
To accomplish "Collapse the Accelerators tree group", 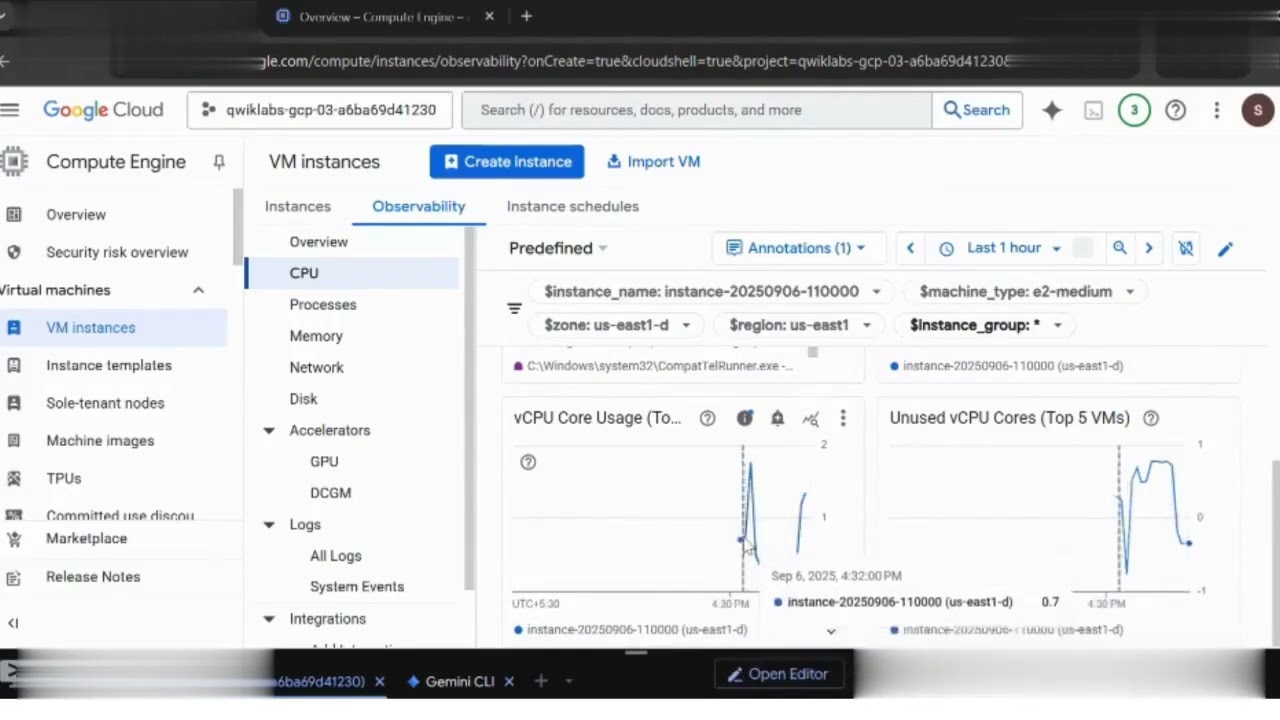I will (x=268, y=431).
